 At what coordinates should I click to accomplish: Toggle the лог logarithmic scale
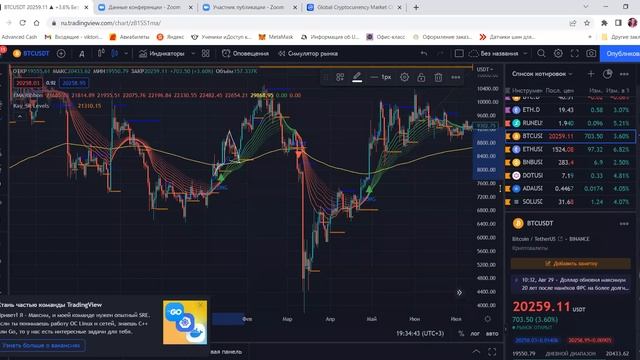click(475, 333)
